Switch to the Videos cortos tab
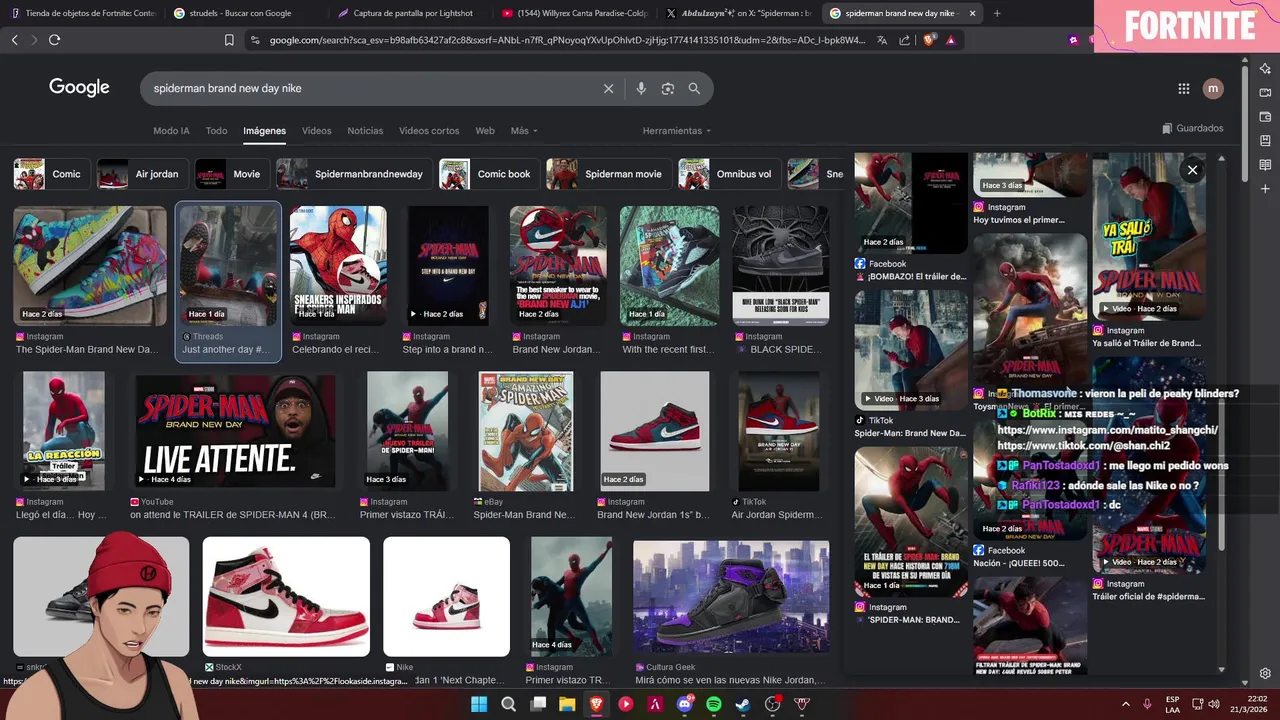Screen dimensions: 1280x720 429,131
